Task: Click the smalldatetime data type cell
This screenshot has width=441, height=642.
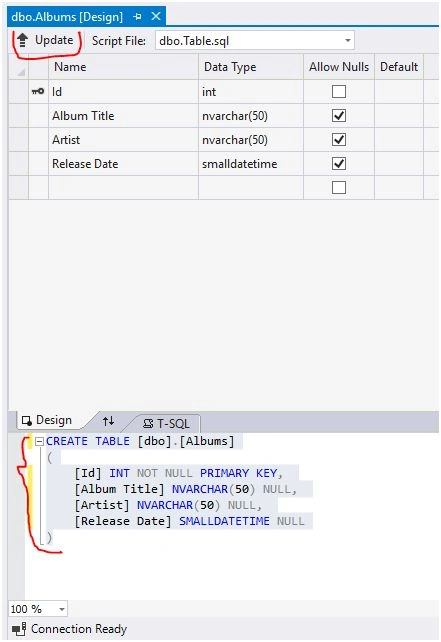Action: (251, 164)
